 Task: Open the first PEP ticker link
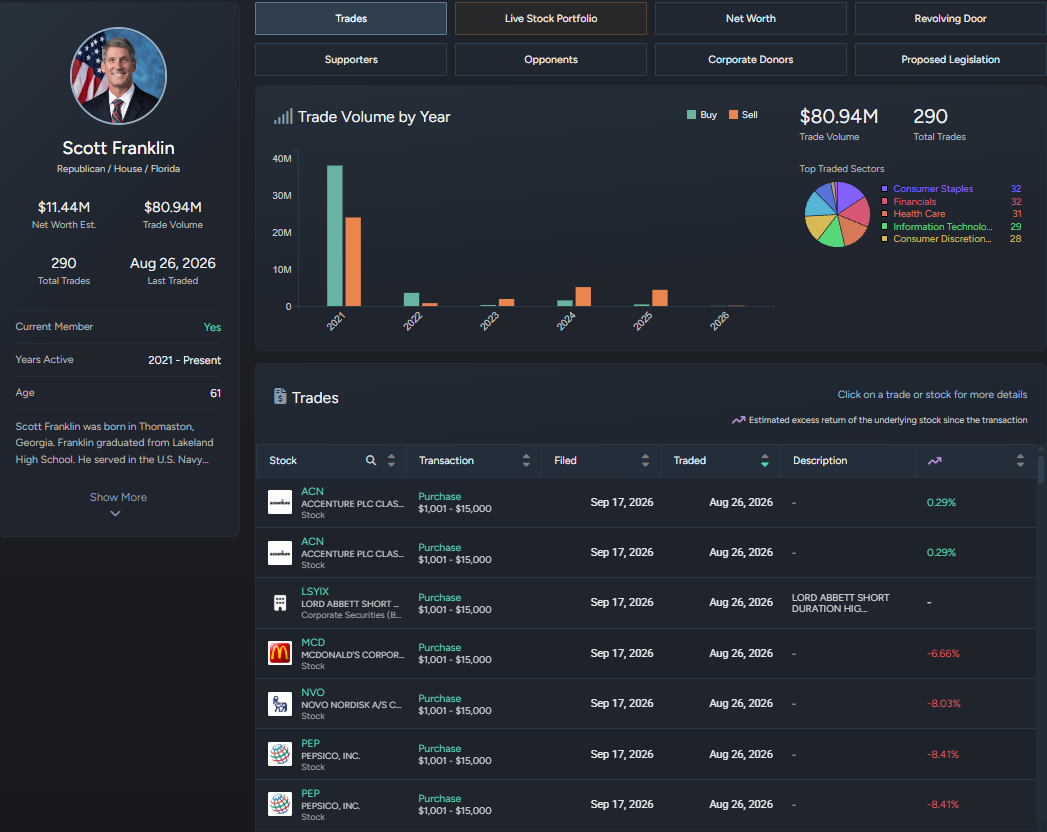tap(310, 743)
